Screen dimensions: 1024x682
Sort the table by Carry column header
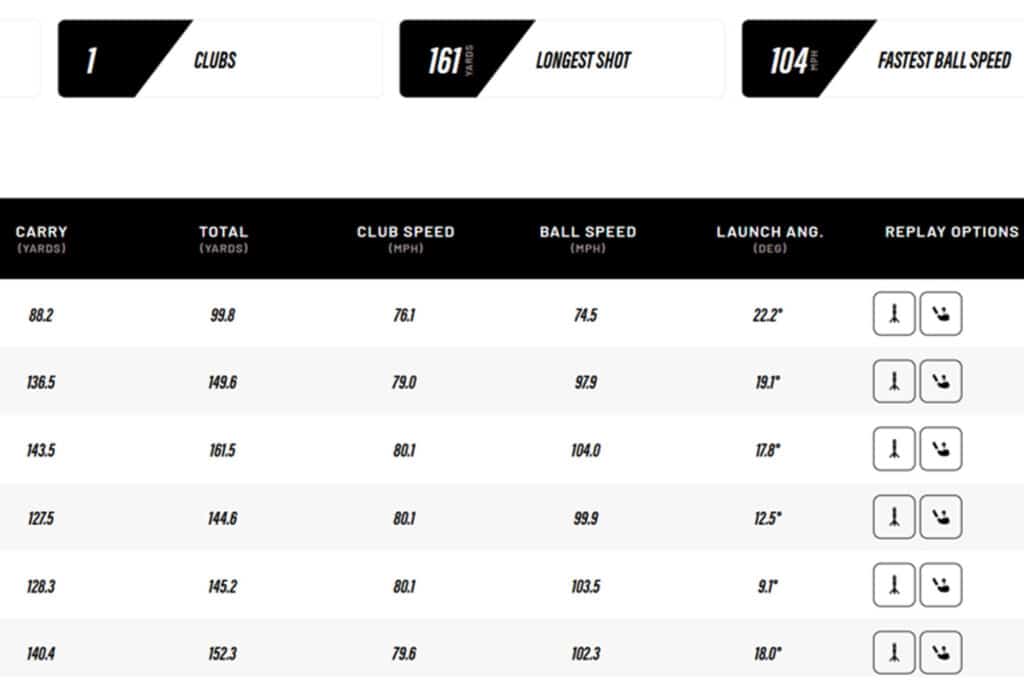point(41,238)
